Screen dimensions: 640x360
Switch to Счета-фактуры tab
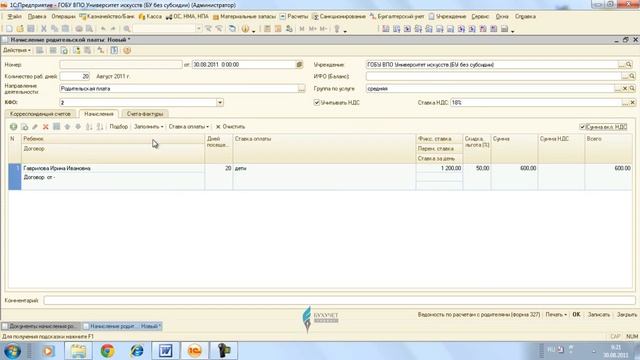pyautogui.click(x=145, y=114)
